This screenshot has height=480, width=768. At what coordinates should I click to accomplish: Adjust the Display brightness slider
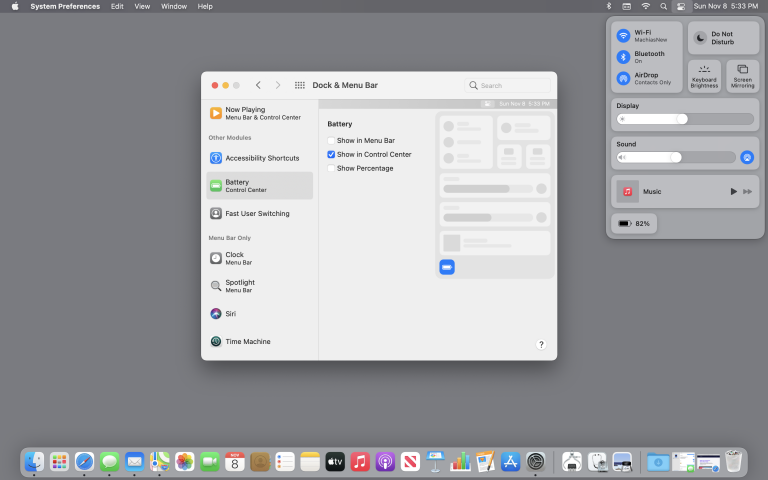(682, 119)
